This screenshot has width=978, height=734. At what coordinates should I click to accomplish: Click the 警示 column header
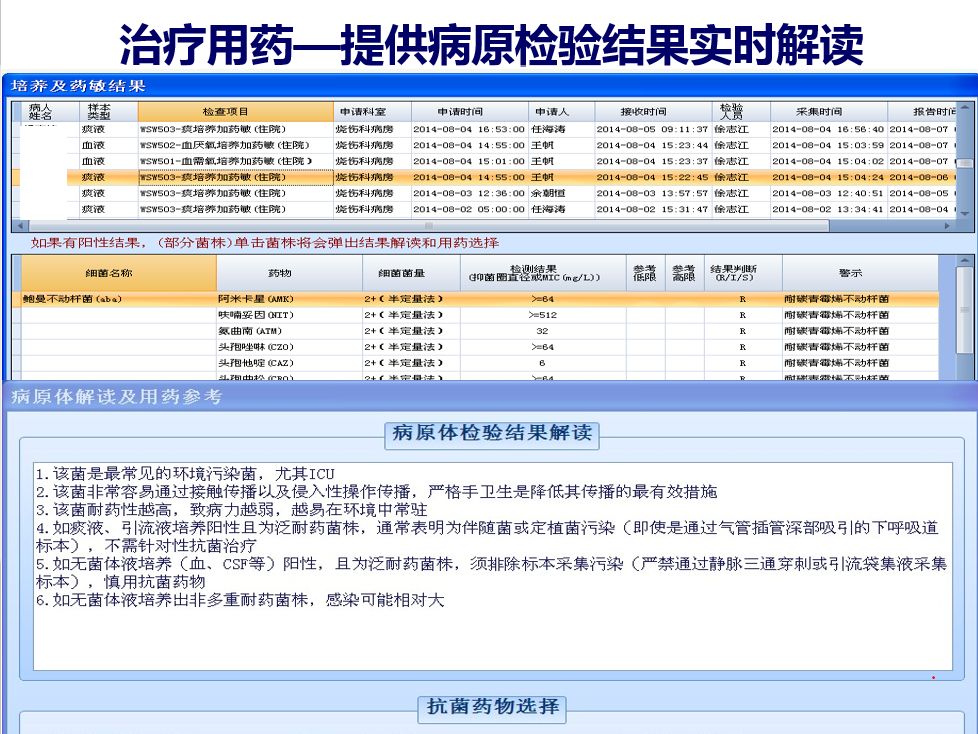click(860, 273)
